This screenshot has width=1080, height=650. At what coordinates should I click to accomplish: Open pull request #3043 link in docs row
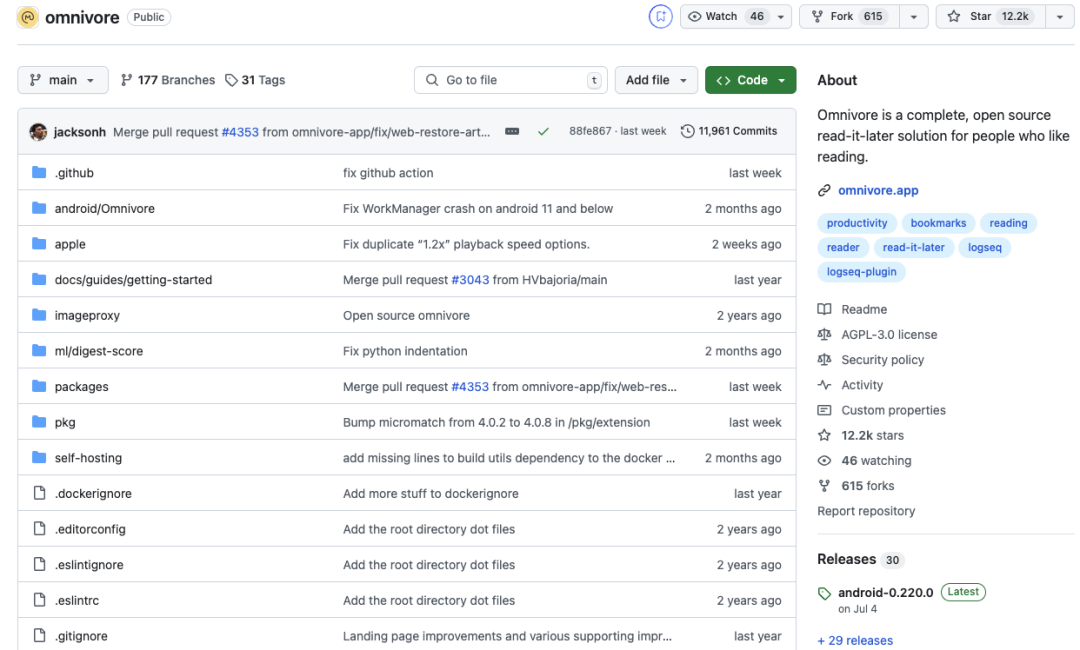[x=470, y=280]
